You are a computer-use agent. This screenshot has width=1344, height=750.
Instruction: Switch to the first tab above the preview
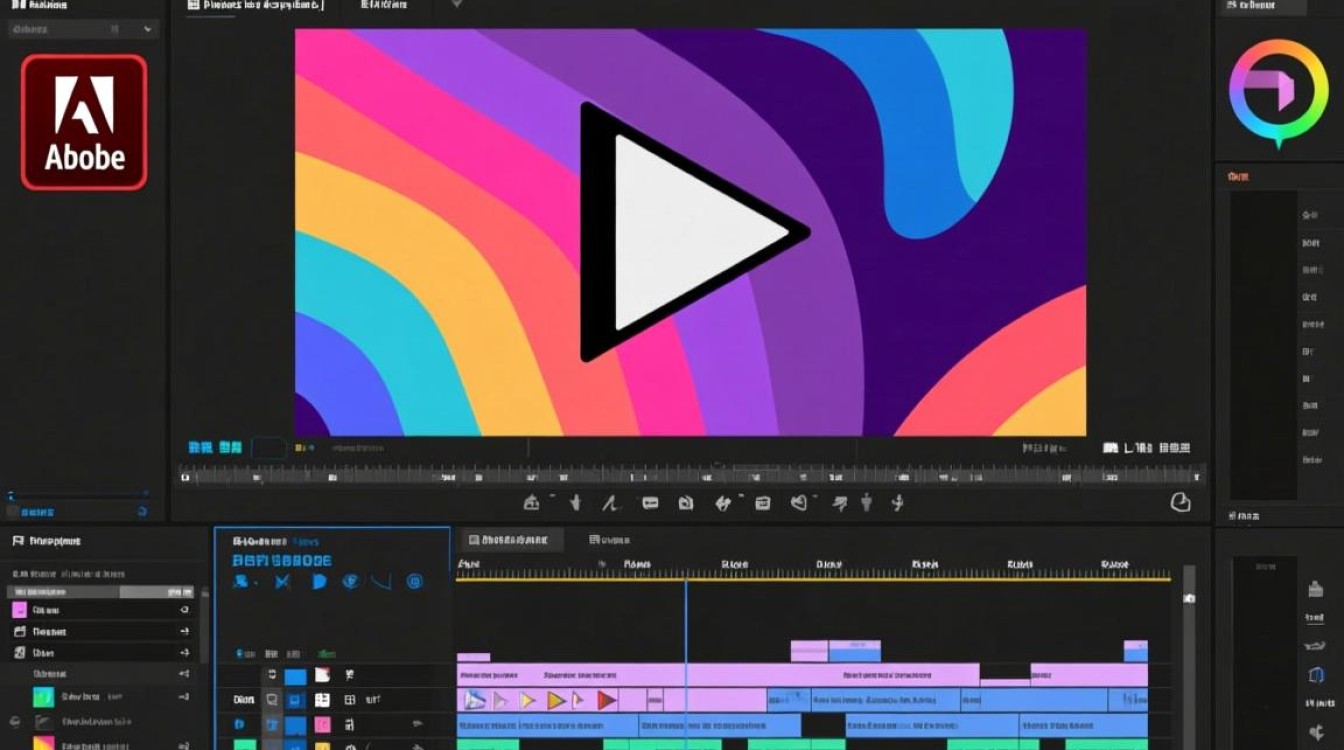pyautogui.click(x=256, y=5)
